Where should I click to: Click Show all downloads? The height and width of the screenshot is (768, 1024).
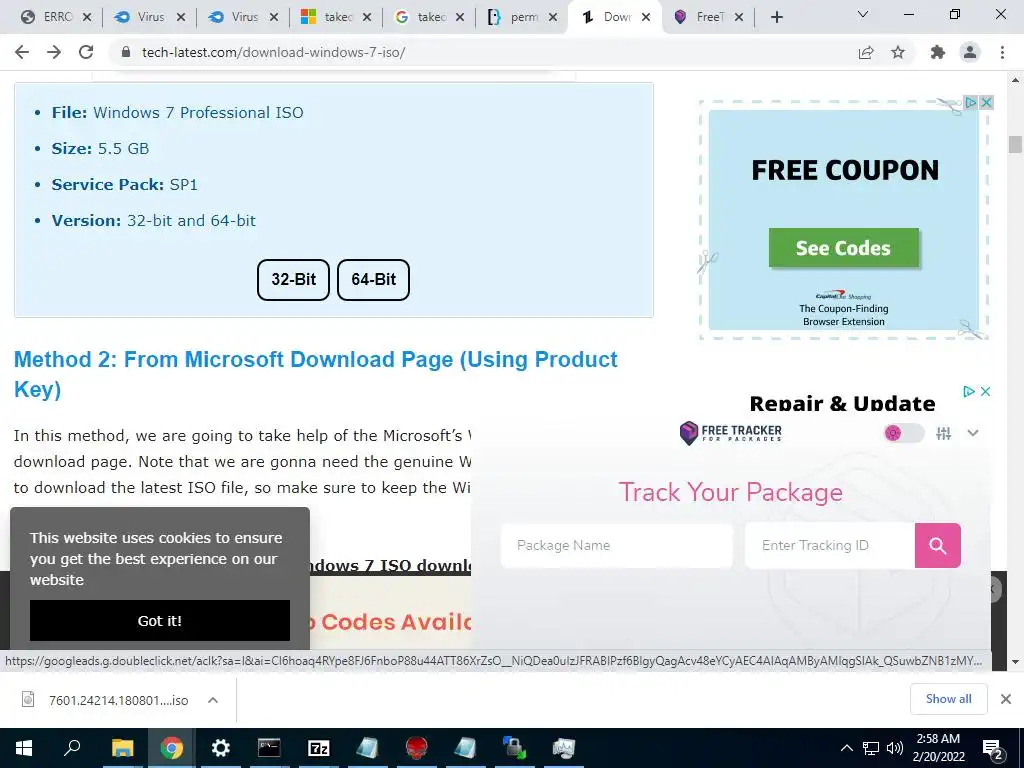(948, 699)
